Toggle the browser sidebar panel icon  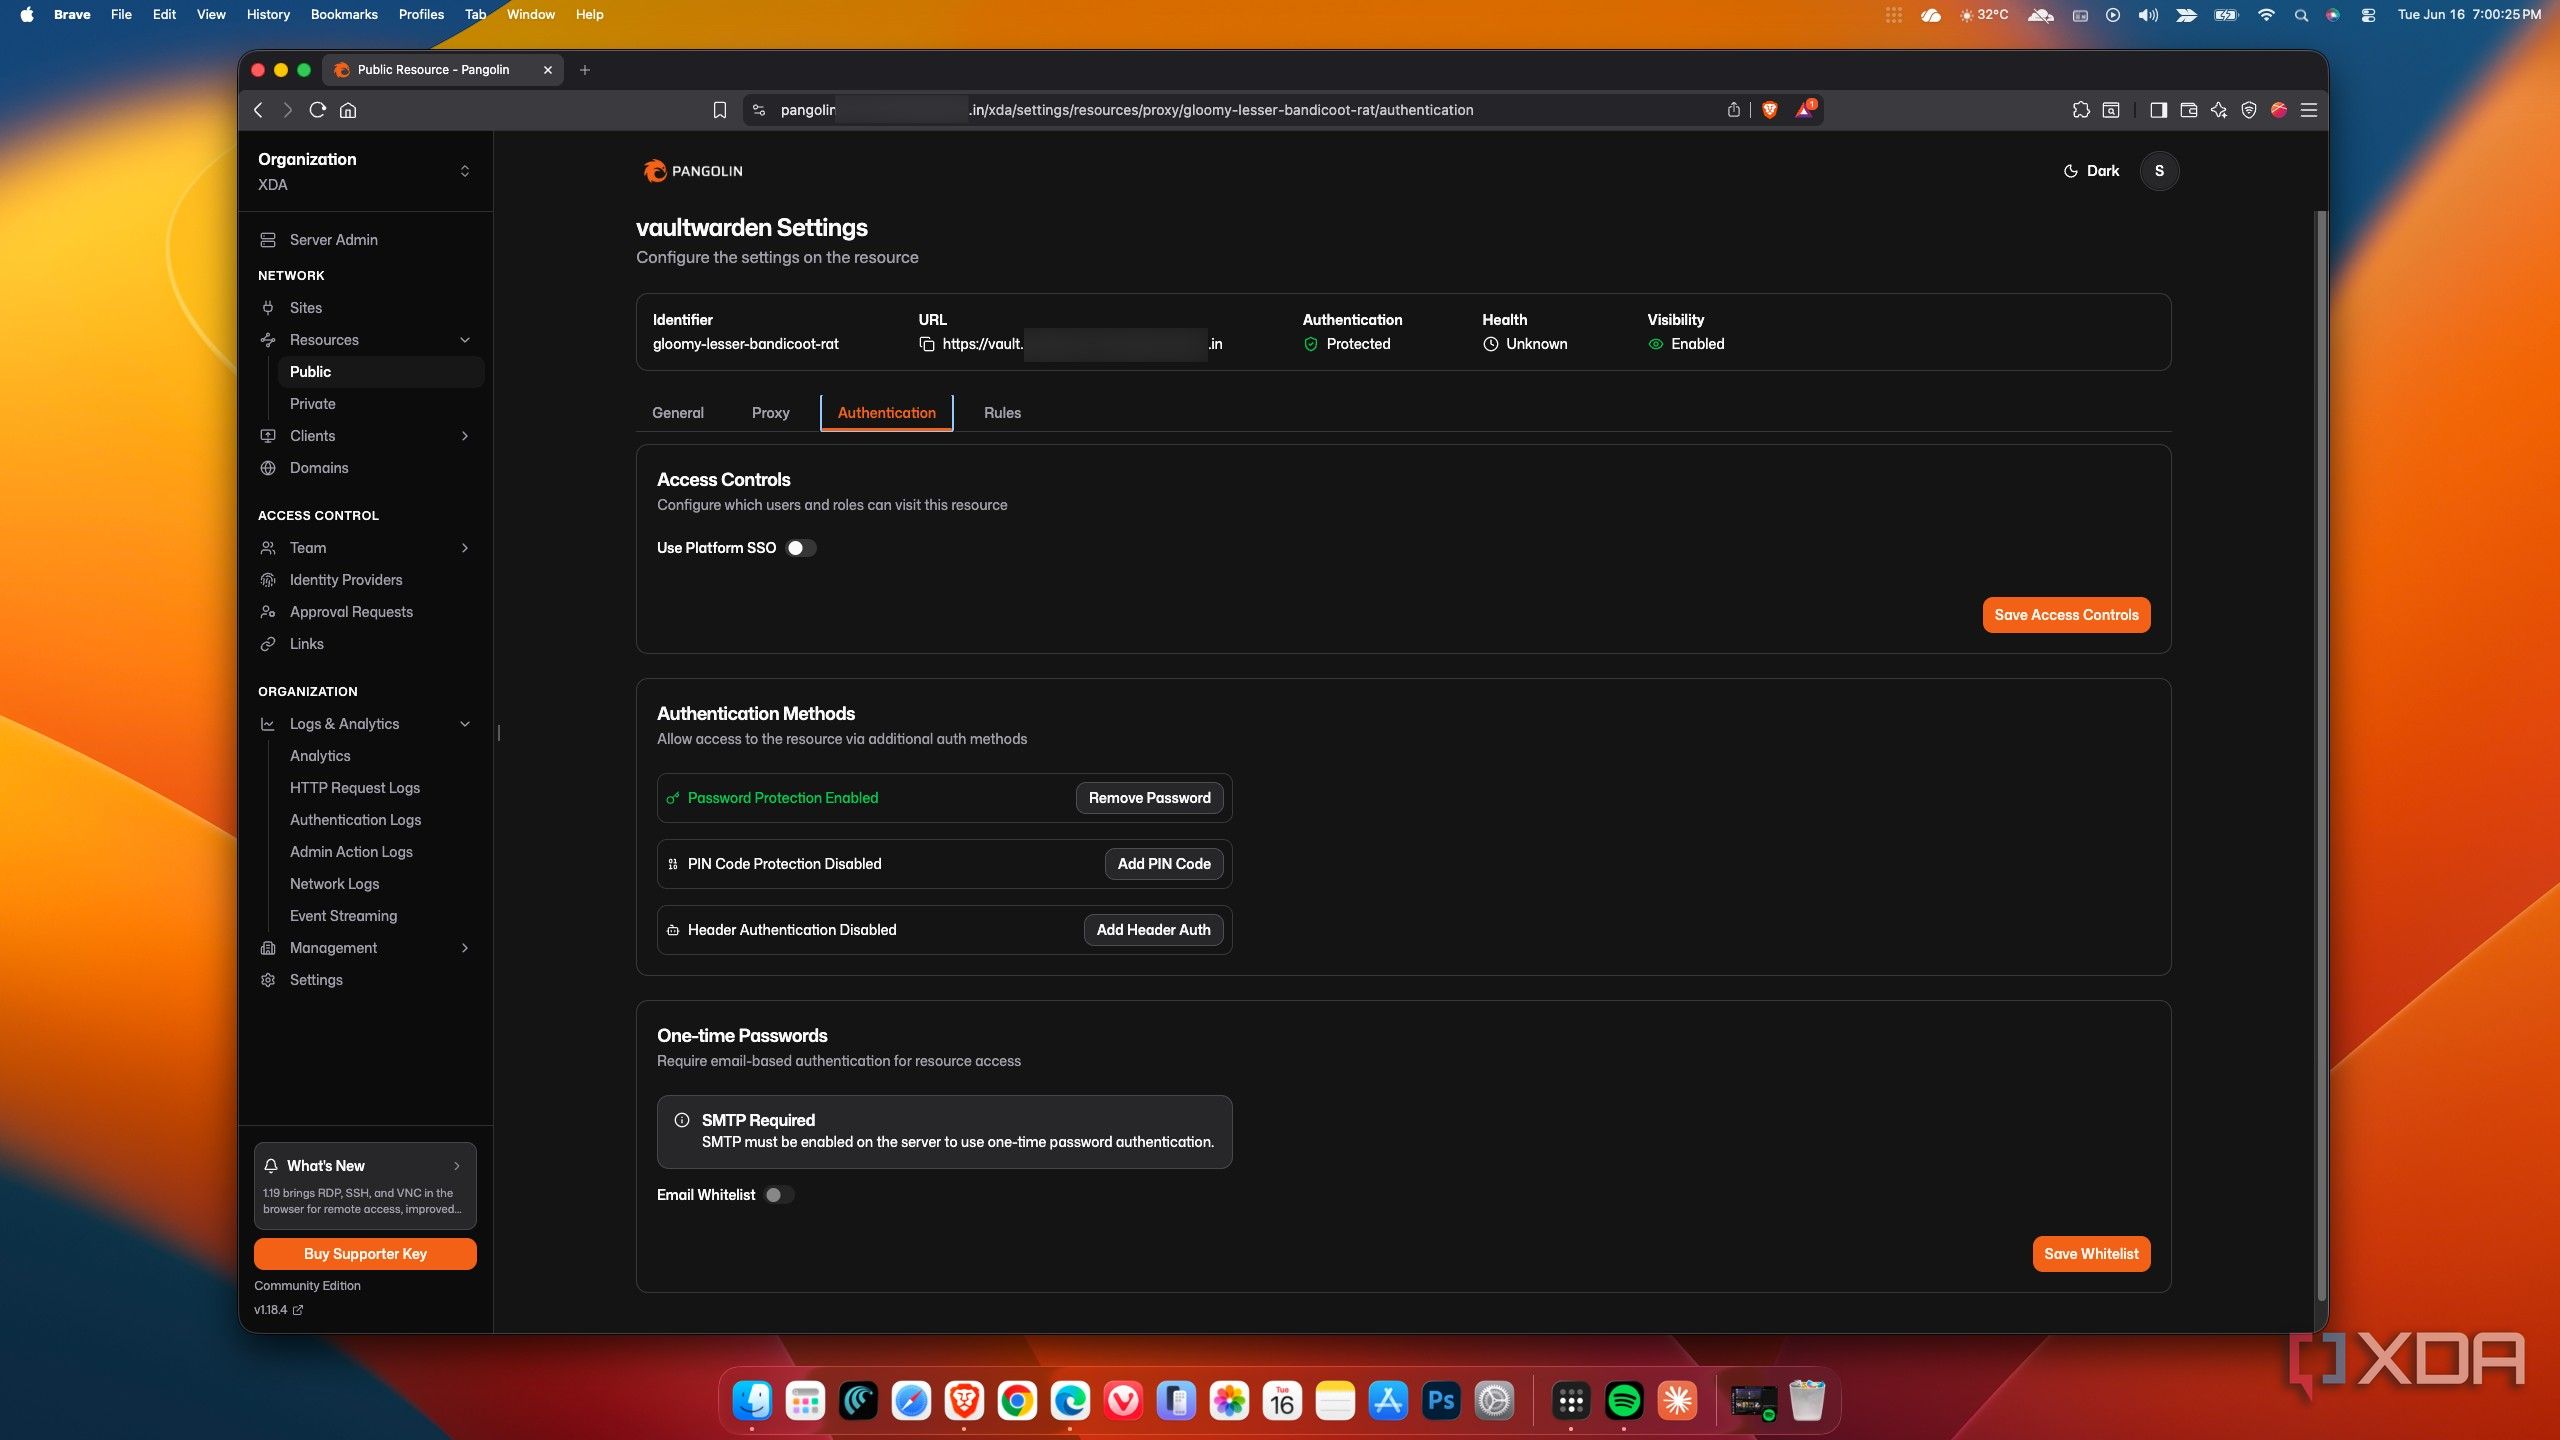pyautogui.click(x=2158, y=110)
